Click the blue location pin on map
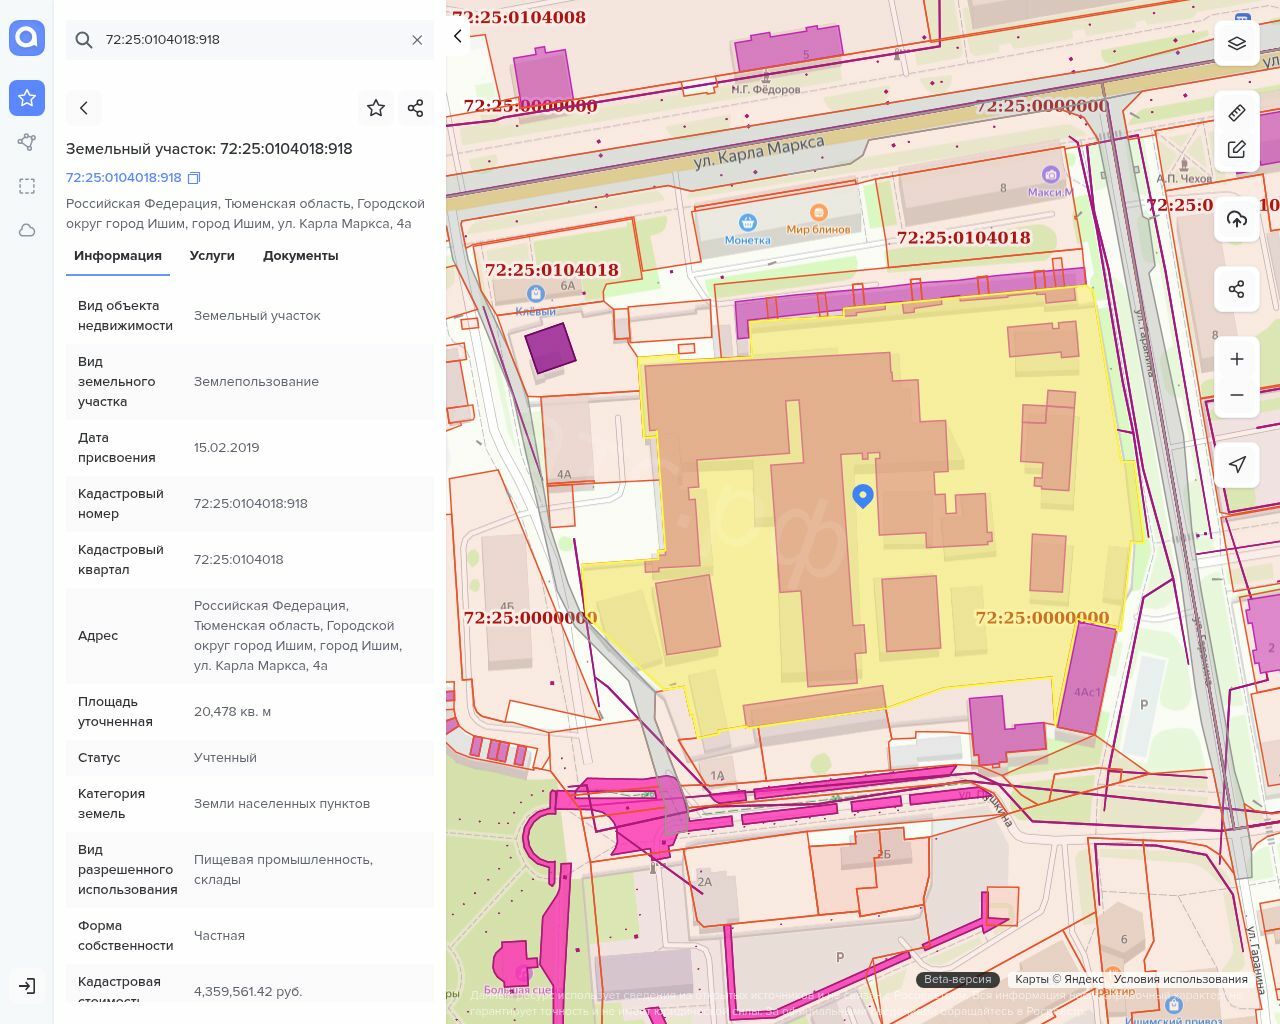The width and height of the screenshot is (1280, 1024). pyautogui.click(x=862, y=495)
